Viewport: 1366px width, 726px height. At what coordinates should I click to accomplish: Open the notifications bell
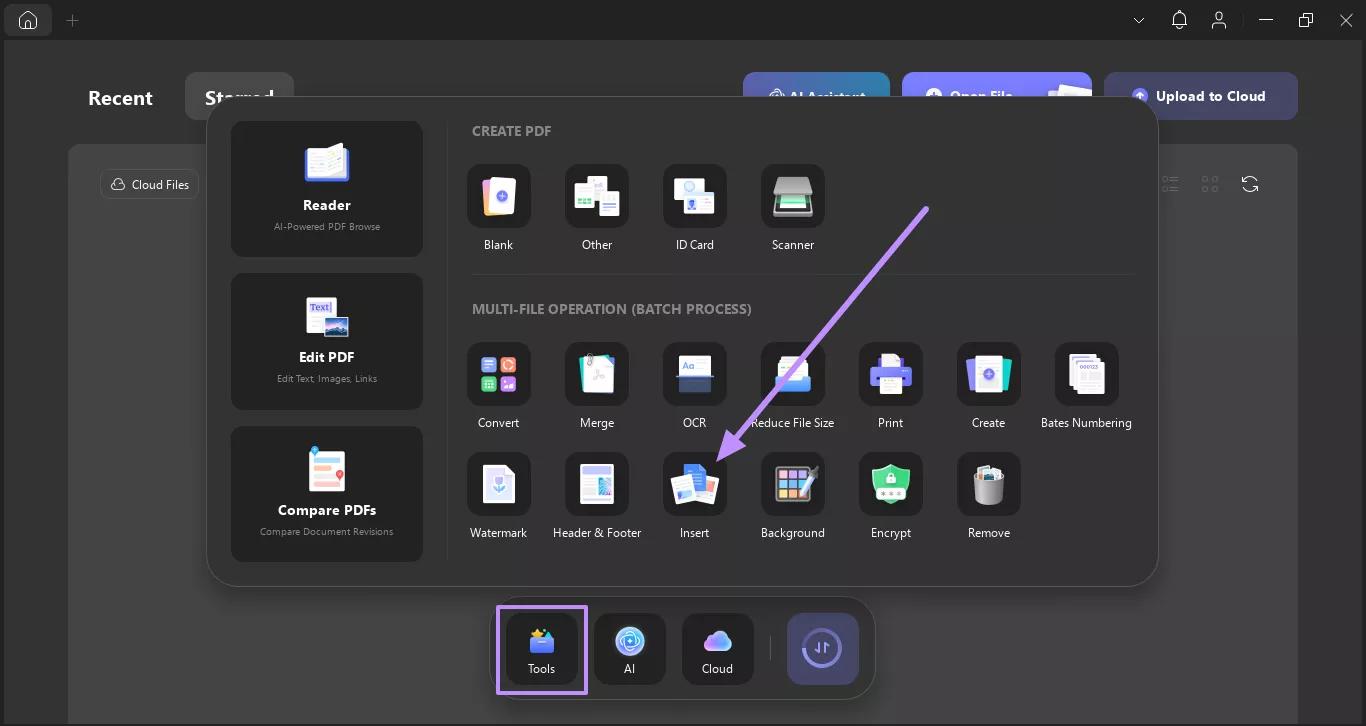(1180, 20)
